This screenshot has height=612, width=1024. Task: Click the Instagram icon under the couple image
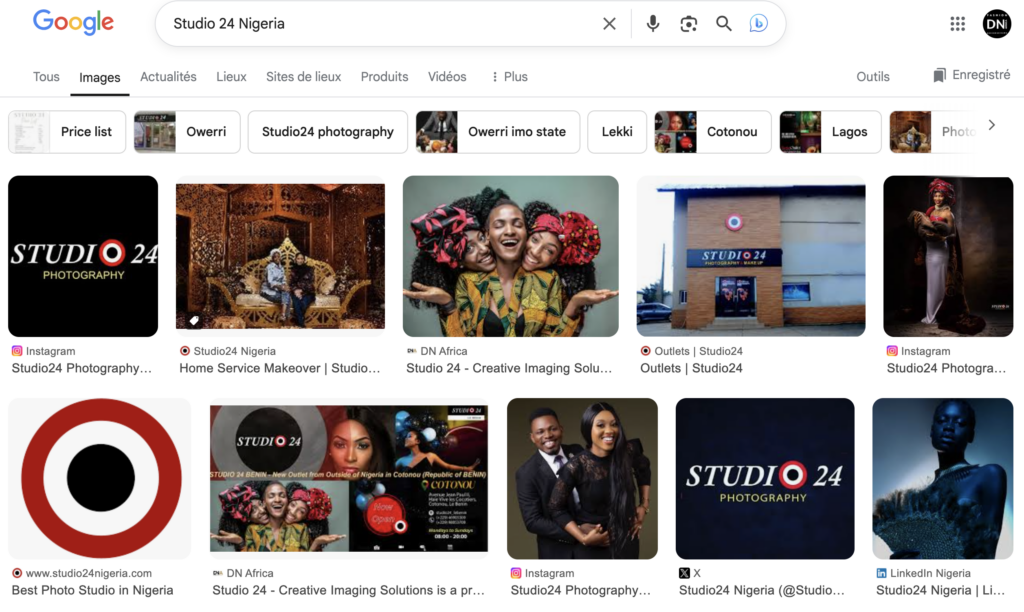coord(516,573)
